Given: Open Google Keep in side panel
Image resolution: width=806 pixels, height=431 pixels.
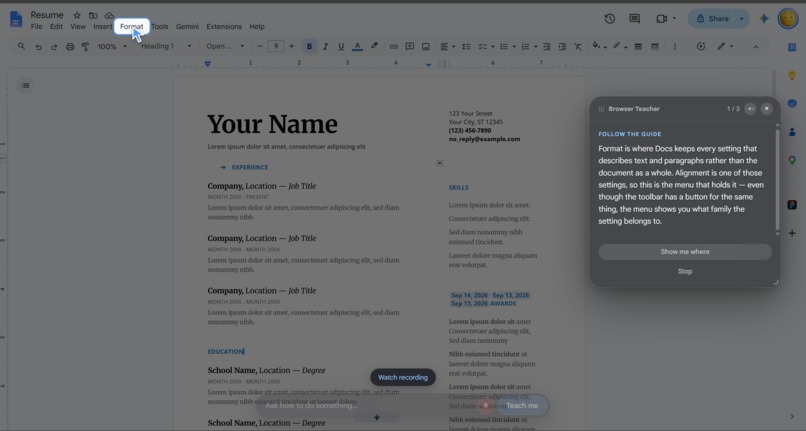Looking at the screenshot, I should pos(792,76).
